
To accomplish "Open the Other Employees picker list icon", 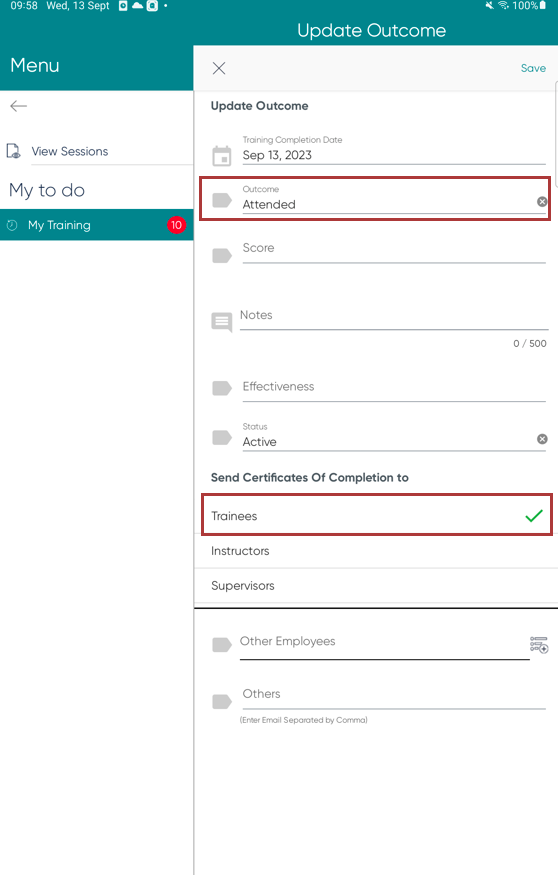I will (x=539, y=645).
